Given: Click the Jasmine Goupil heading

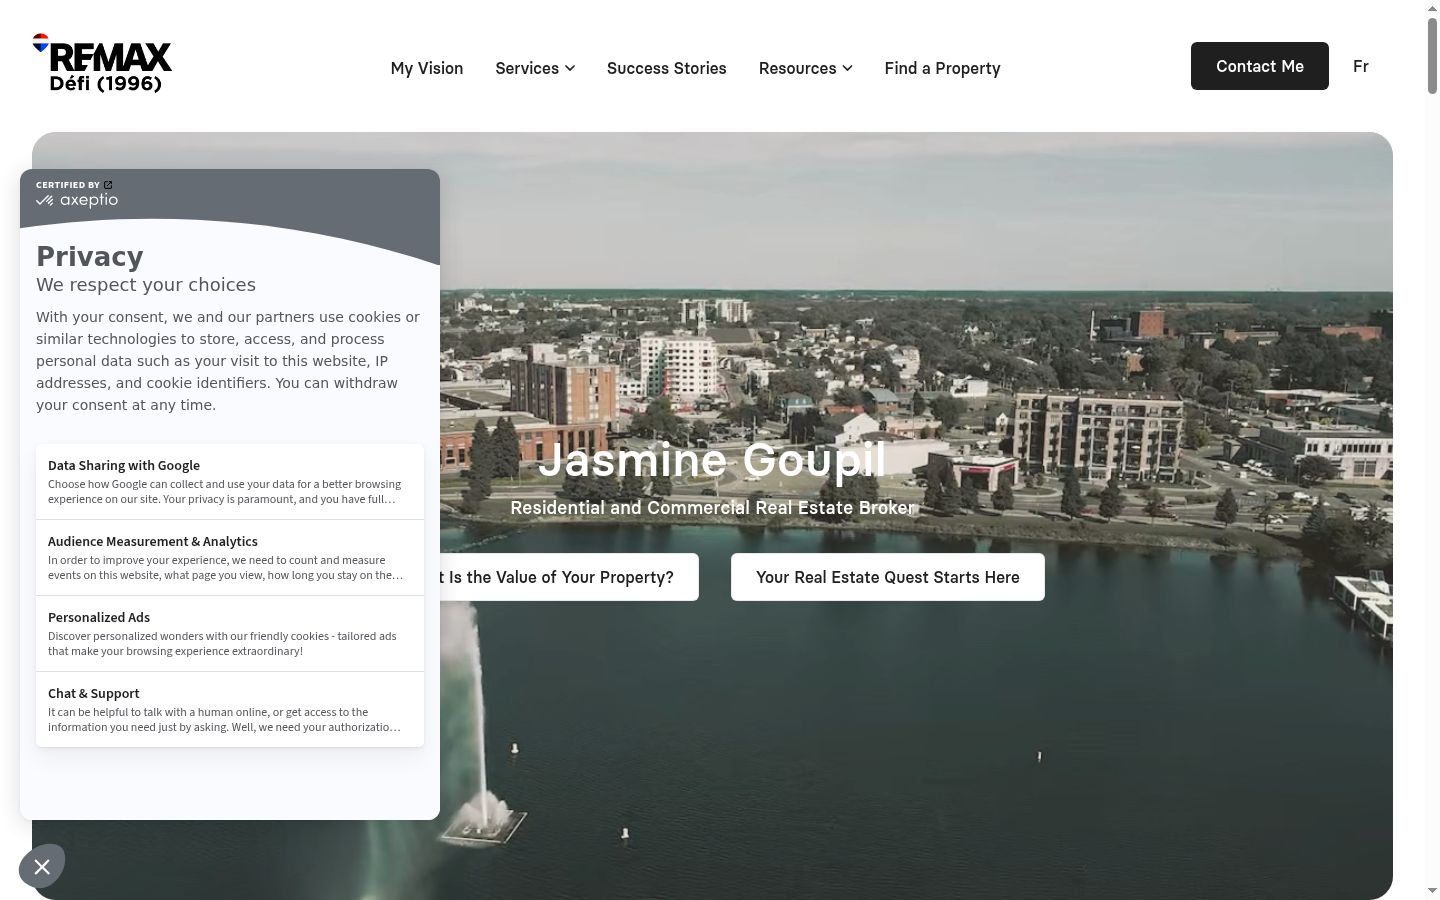Looking at the screenshot, I should [x=712, y=460].
